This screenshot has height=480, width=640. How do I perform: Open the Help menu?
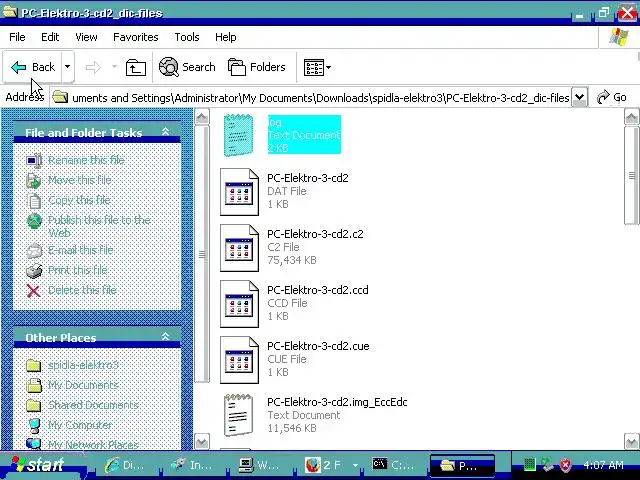(226, 37)
